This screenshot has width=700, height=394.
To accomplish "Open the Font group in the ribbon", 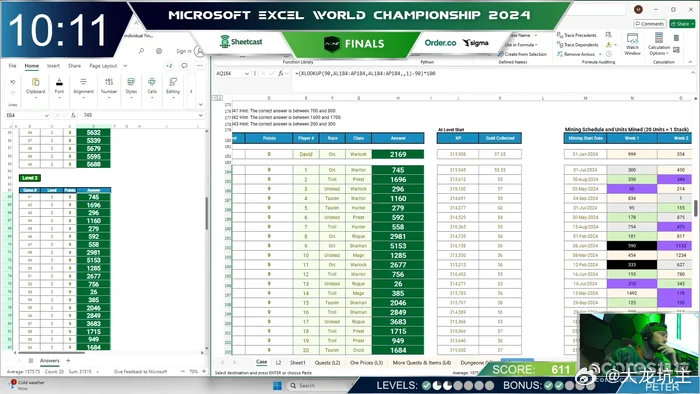I will [x=59, y=87].
